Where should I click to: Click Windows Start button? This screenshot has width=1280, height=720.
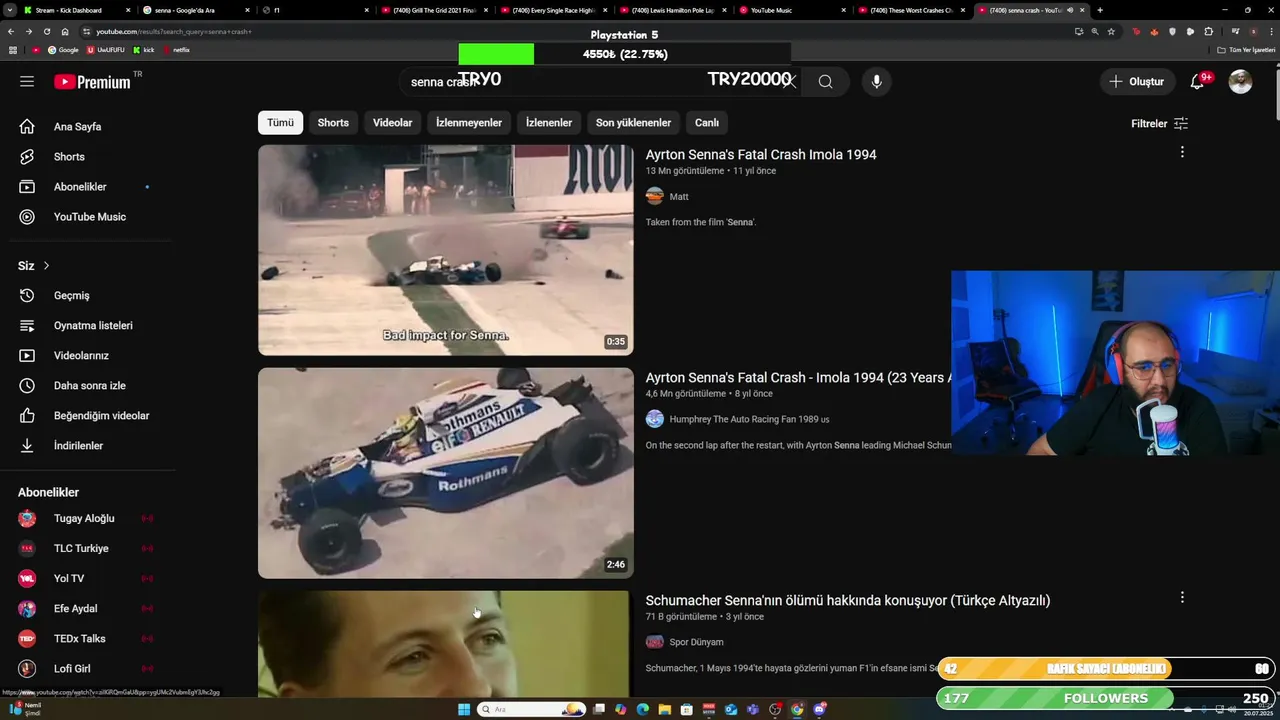pyautogui.click(x=464, y=709)
